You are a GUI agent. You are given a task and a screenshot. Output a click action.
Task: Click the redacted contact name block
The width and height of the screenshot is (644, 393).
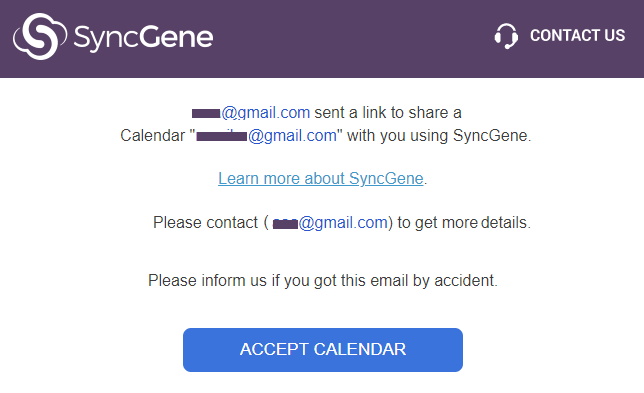[x=285, y=224]
